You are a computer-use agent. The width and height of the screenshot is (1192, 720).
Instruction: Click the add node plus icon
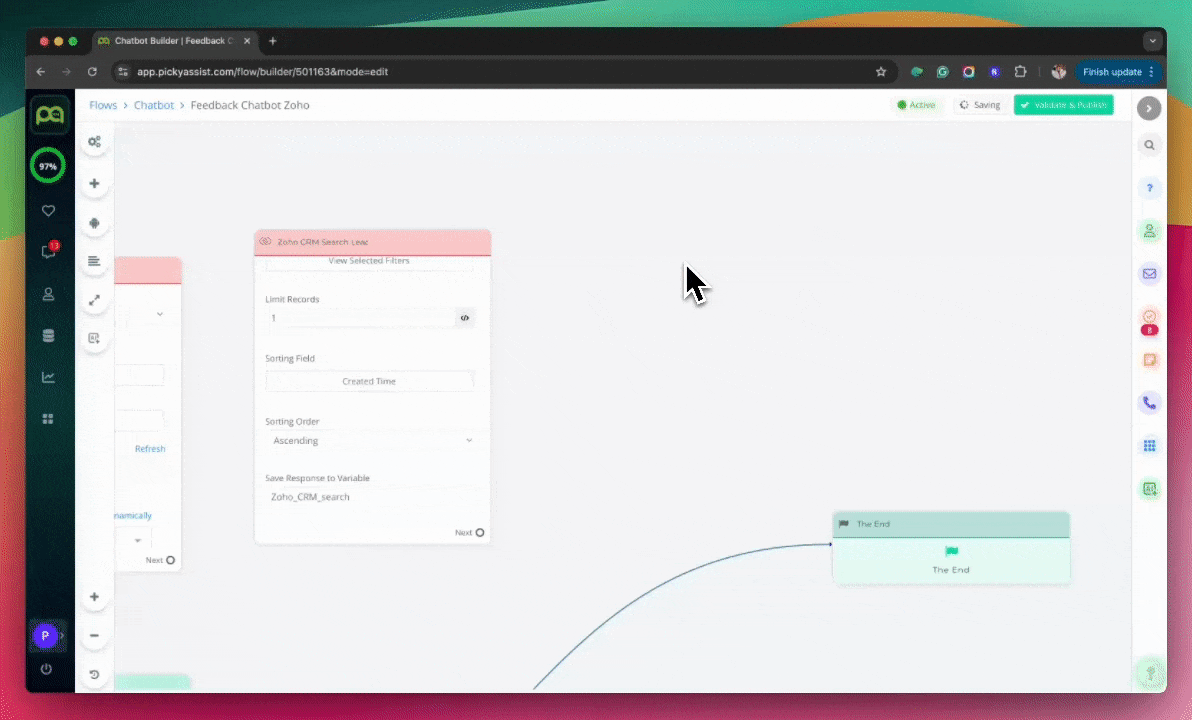tap(94, 184)
